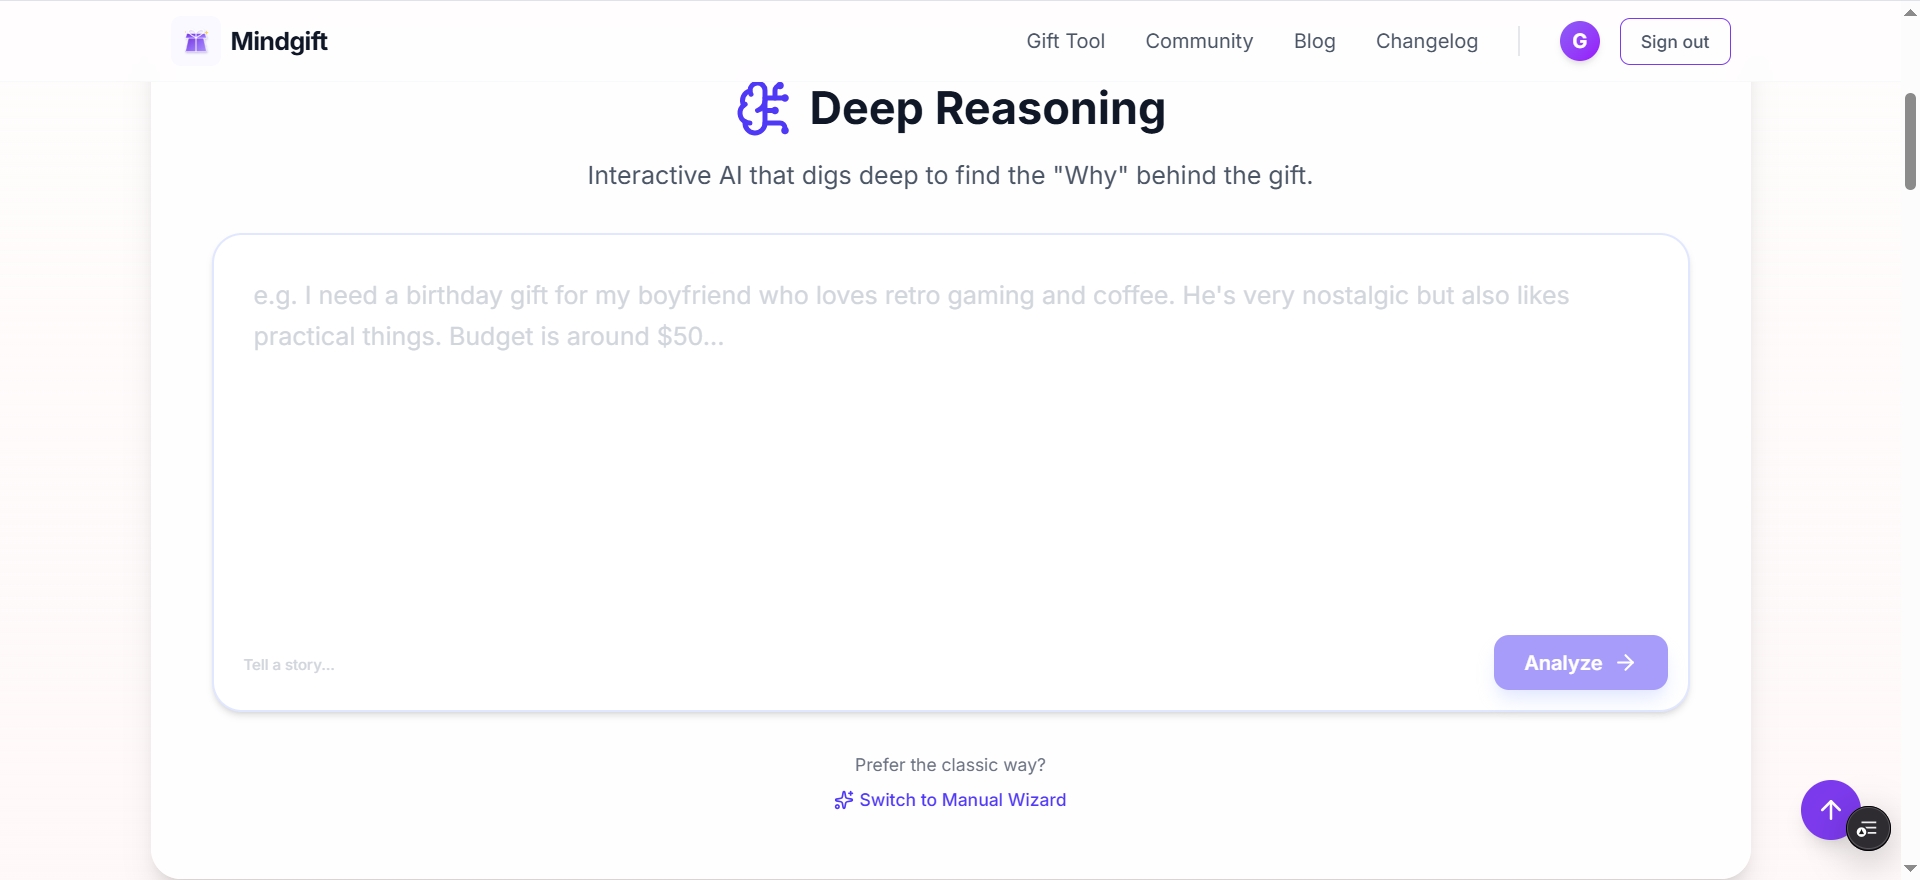Click the scrollbar up arrow
Viewport: 1920px width, 880px height.
click(x=1910, y=12)
